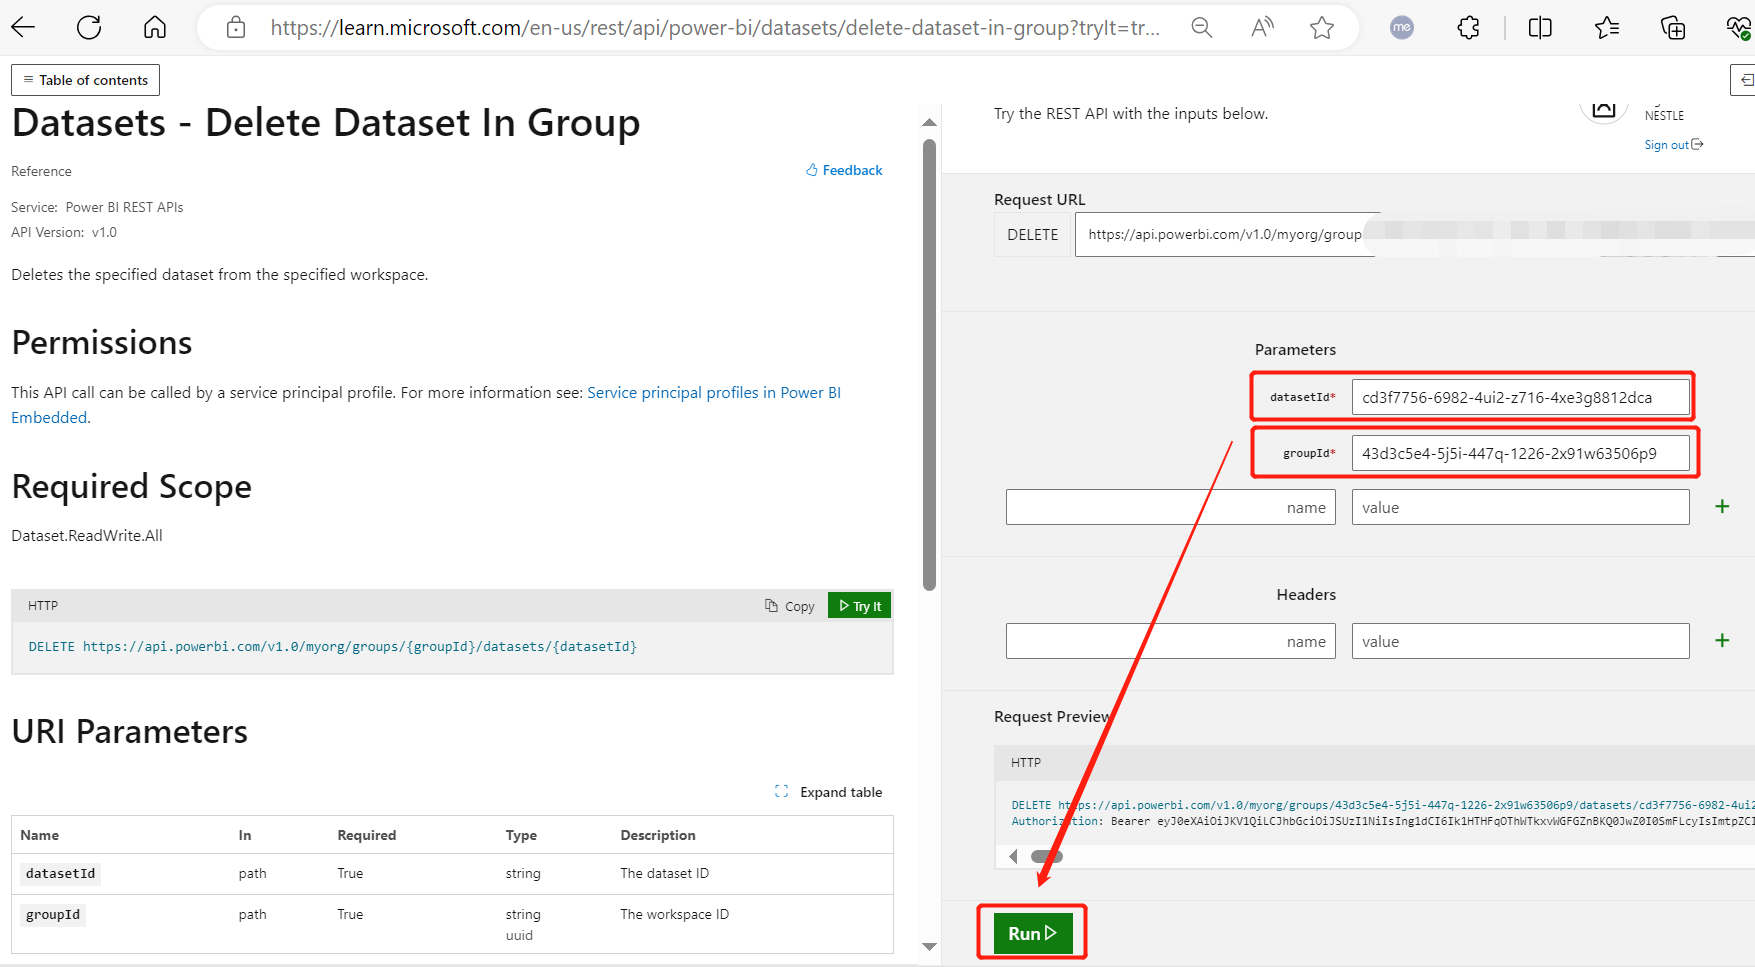Copy the HTTP code snippet
Screen dimensions: 1755x967
click(x=790, y=606)
